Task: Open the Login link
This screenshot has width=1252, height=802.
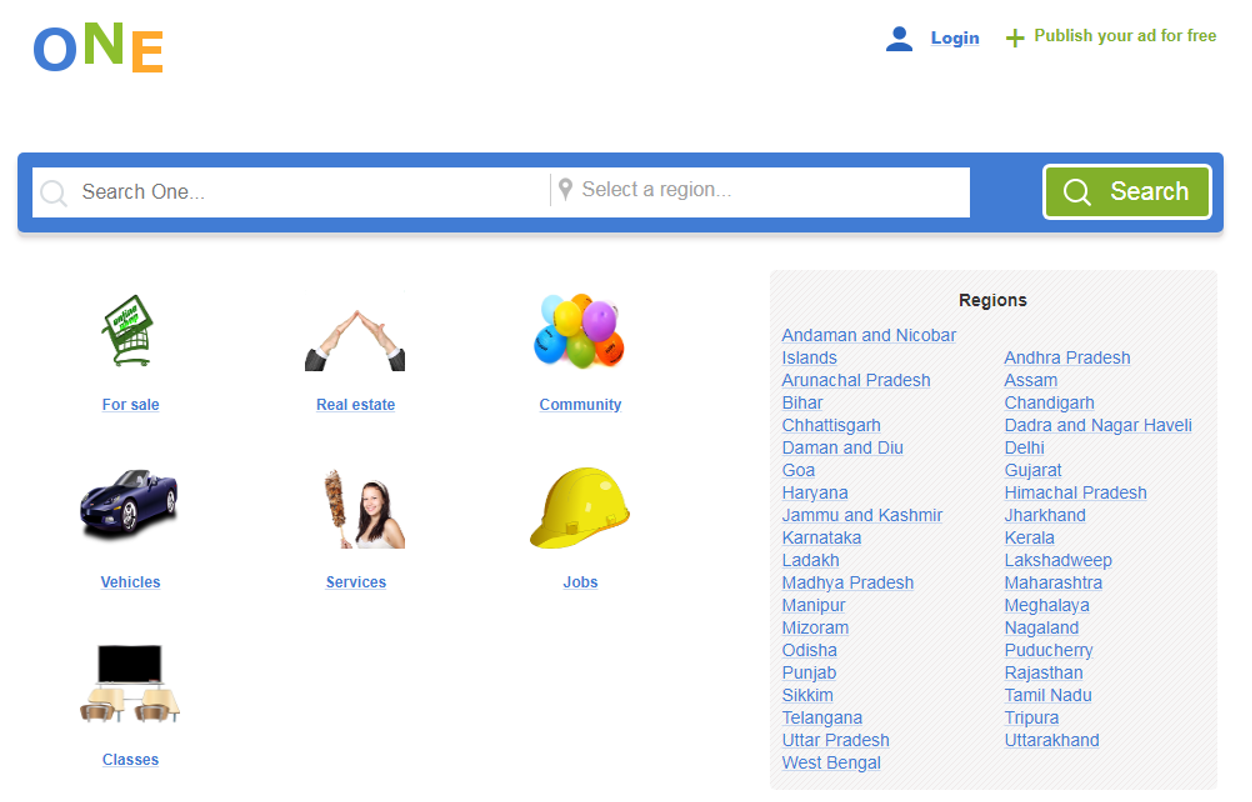Action: pos(955,37)
